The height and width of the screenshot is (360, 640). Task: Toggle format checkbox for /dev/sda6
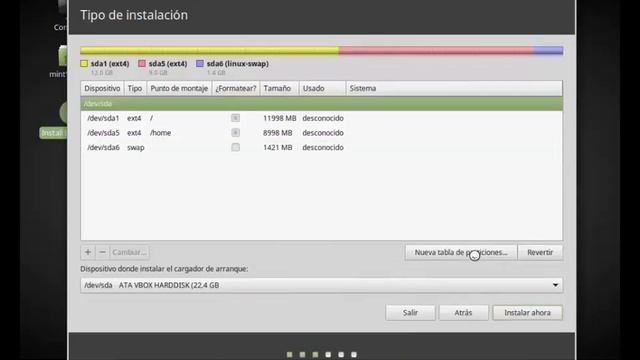pyautogui.click(x=236, y=147)
